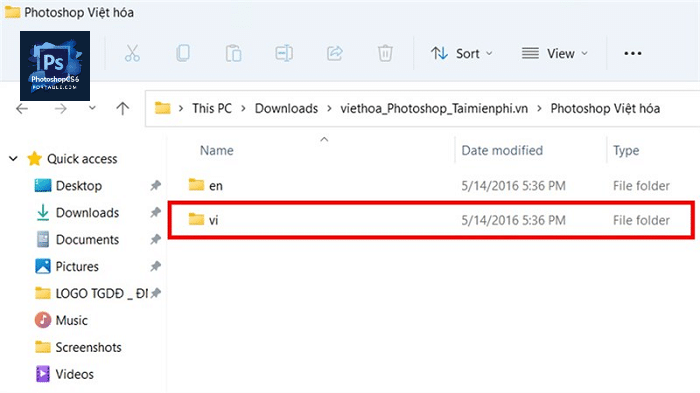Open Videos in Quick access
Viewport: 700px width, 393px height.
click(x=75, y=374)
